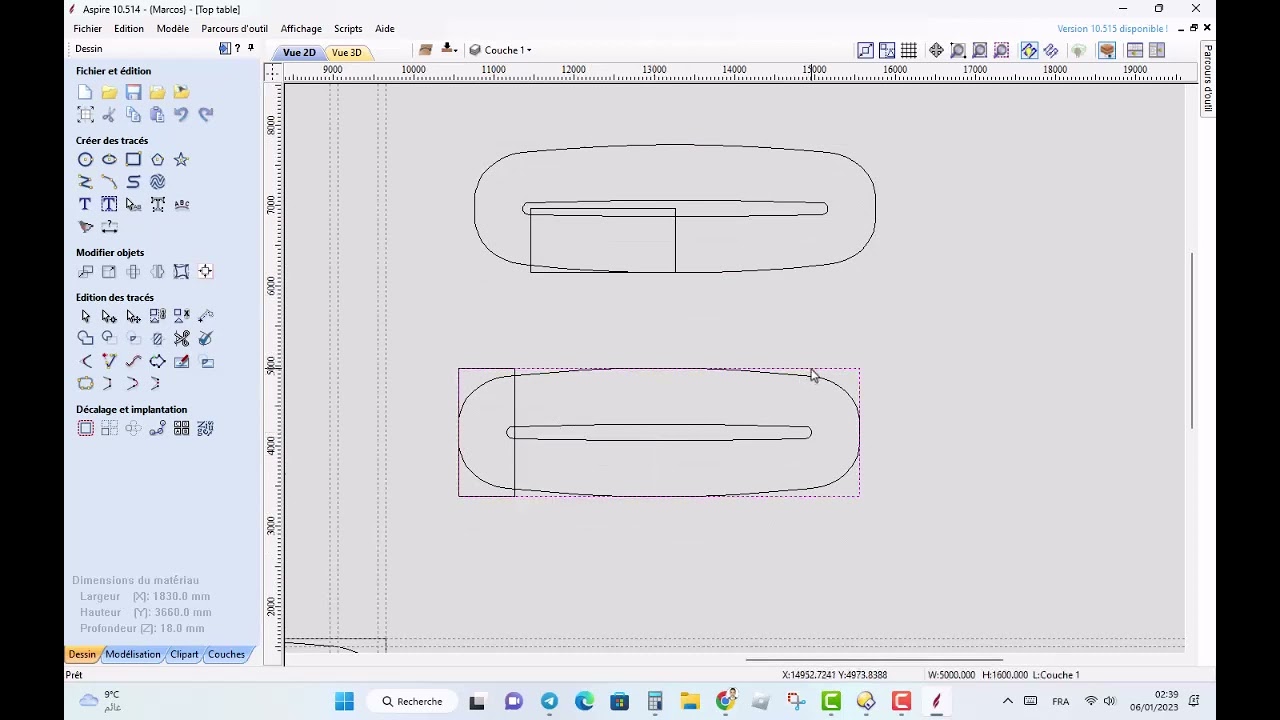Viewport: 1280px width, 720px height.
Task: Switch to the Clipart bottom tab
Action: pyautogui.click(x=184, y=654)
